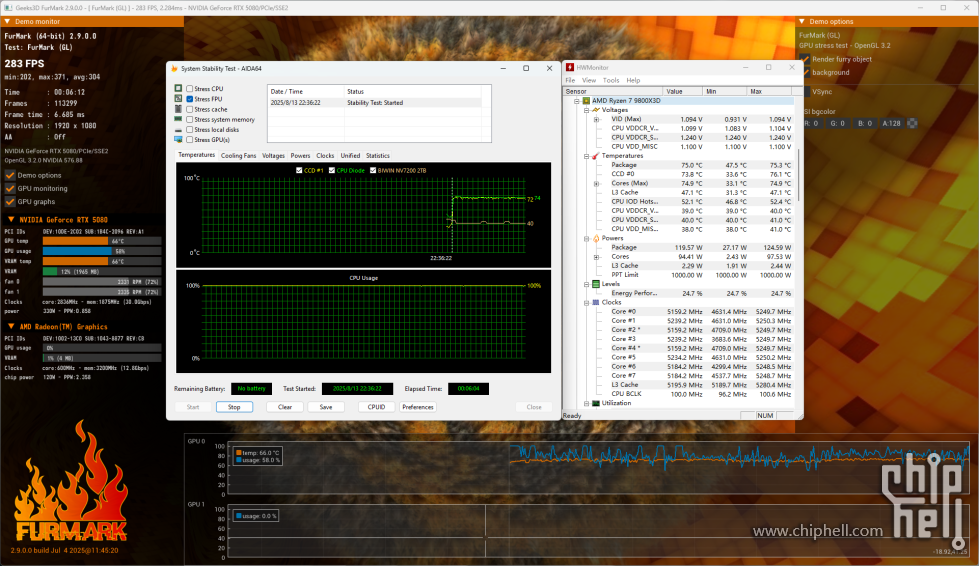Collapse AMD Radeon(TM) Graphics section
979x566 pixels.
[x=11, y=326]
